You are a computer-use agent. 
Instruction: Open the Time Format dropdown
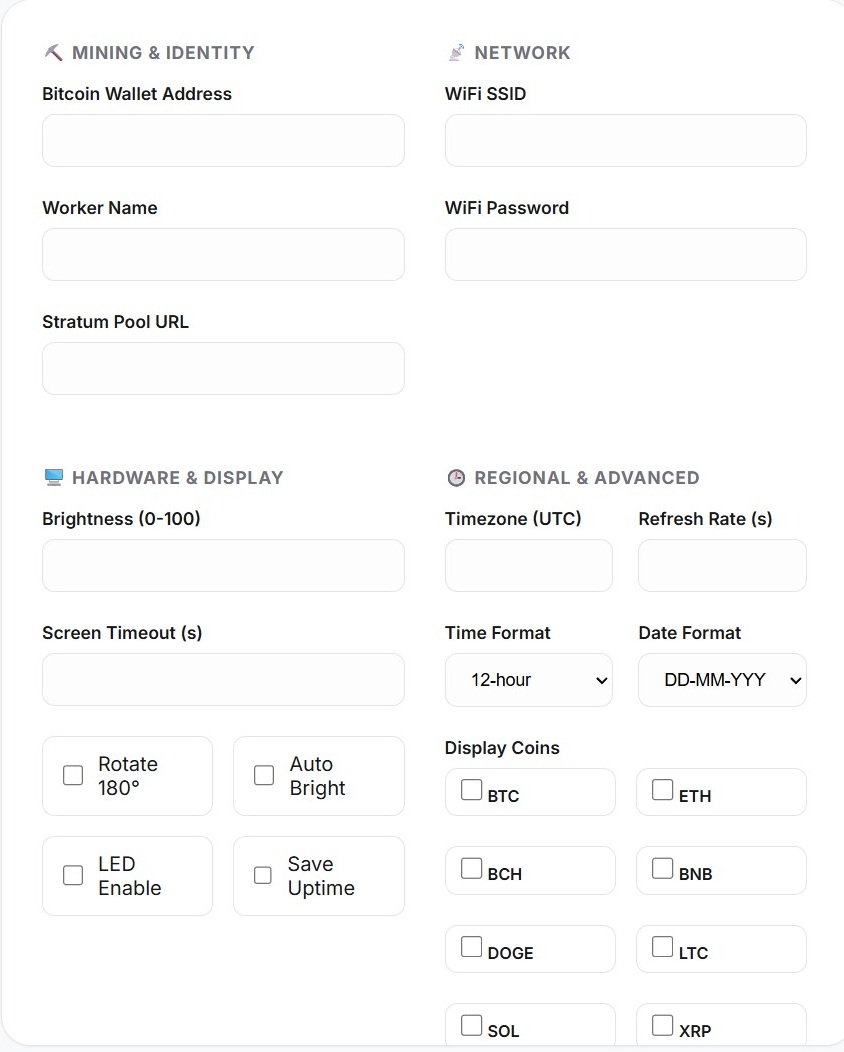pos(528,680)
